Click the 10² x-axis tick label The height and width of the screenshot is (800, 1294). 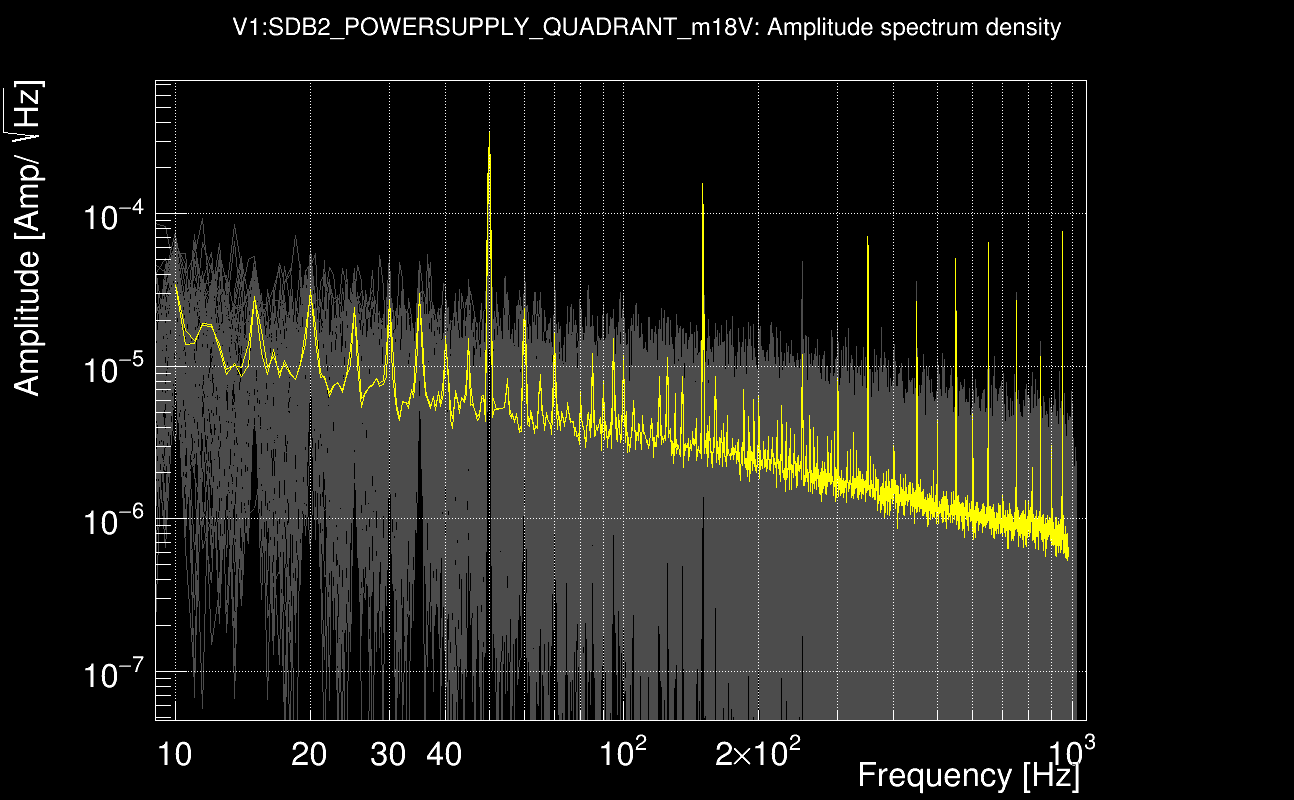point(624,753)
